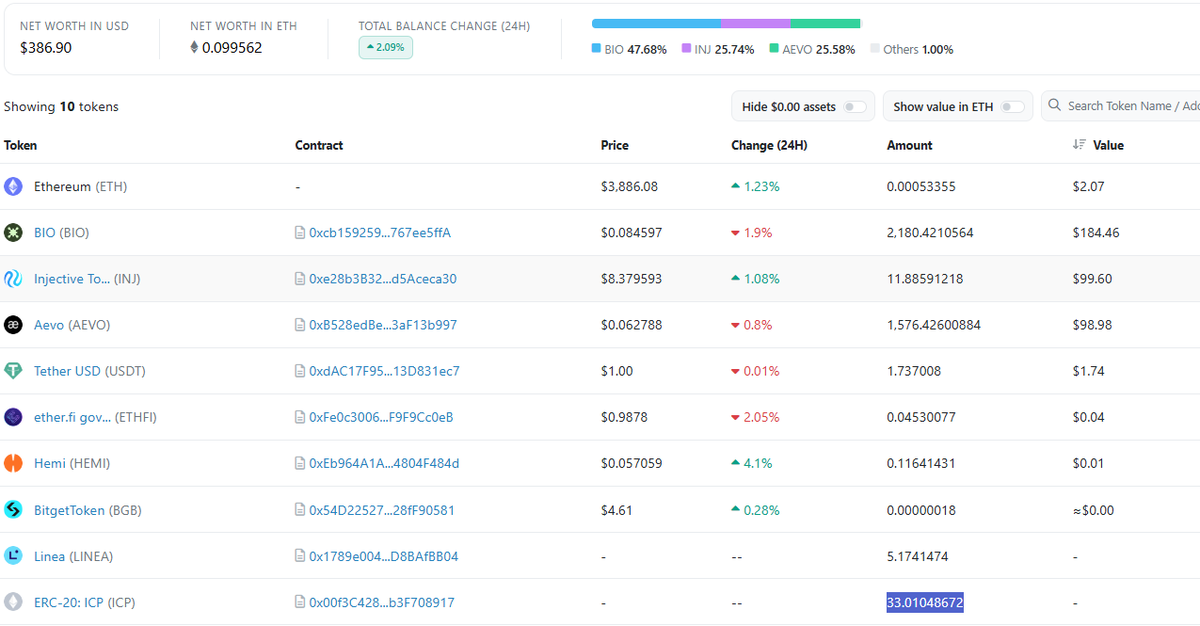Click the Aevo token logo icon

tap(13, 325)
